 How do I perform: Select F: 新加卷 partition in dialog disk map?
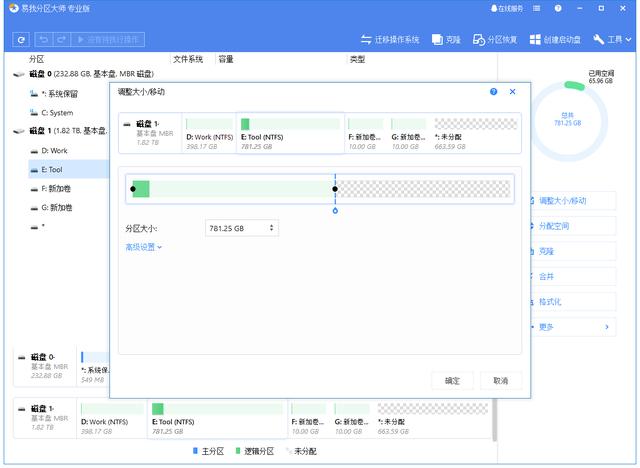365,134
